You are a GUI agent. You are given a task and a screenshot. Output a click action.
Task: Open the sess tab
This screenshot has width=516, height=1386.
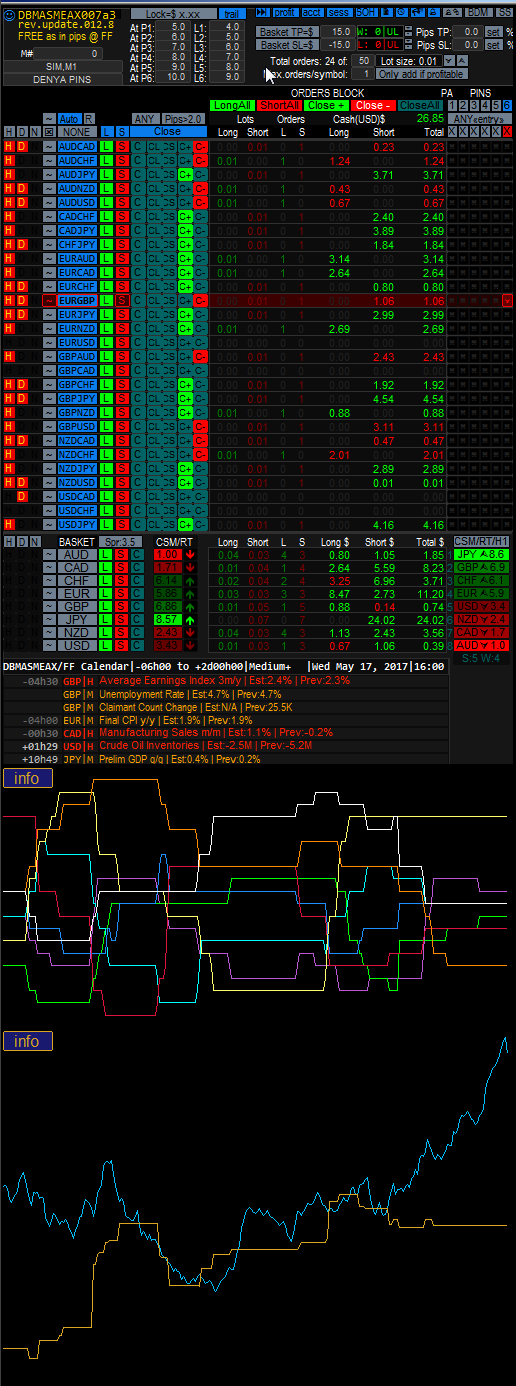340,12
